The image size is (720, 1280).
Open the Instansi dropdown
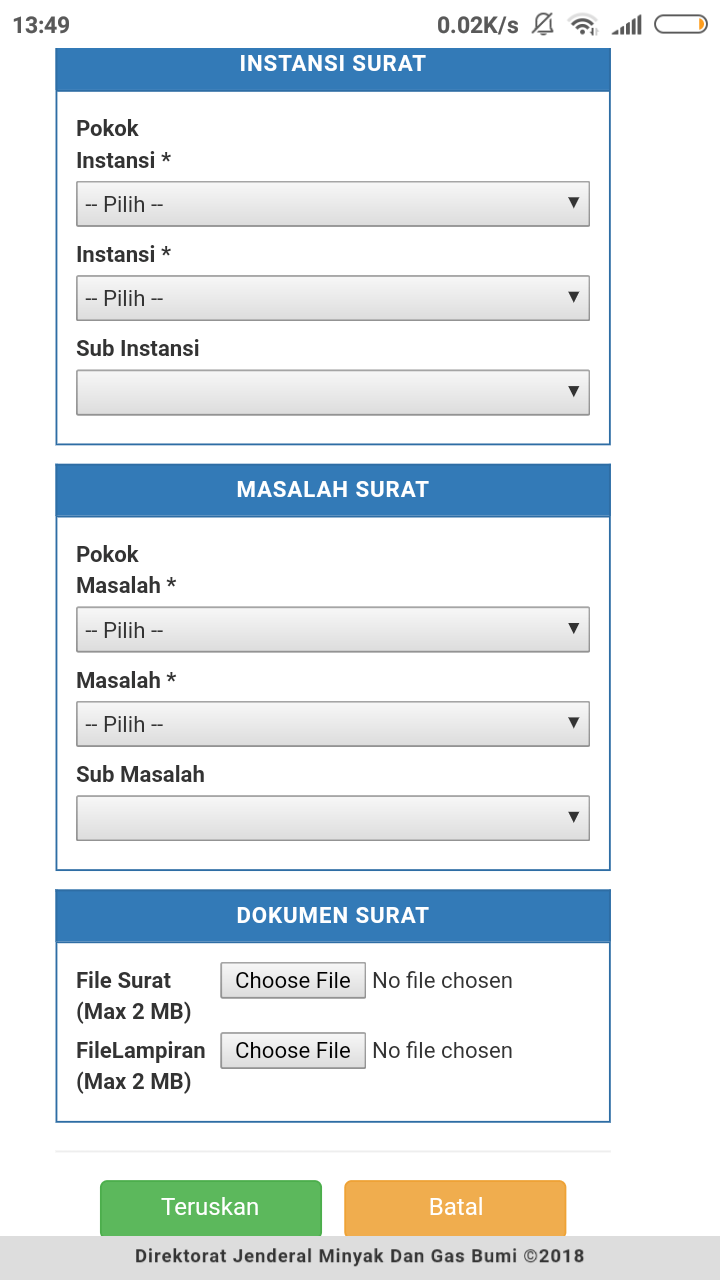(332, 298)
